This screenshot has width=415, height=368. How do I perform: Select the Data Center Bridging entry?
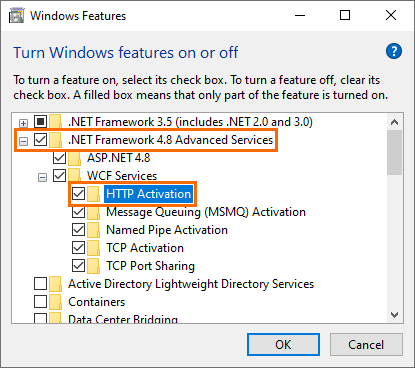[x=123, y=319]
